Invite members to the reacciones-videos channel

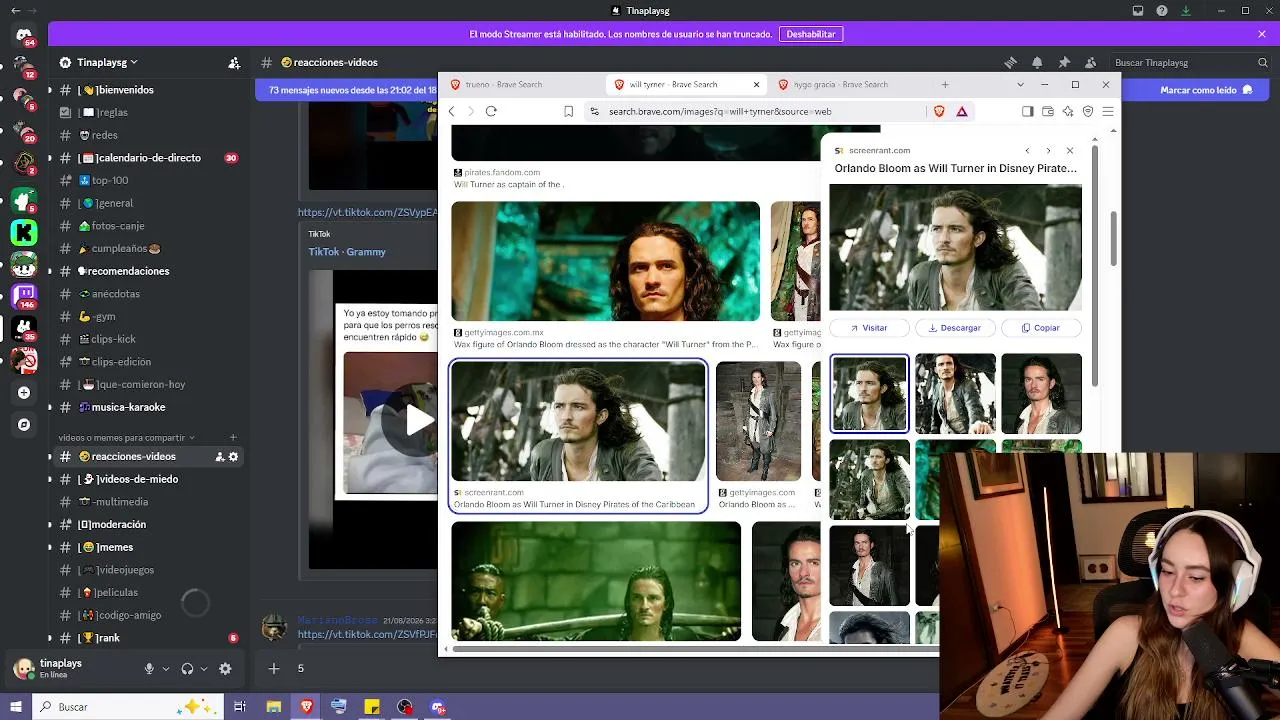tap(219, 457)
